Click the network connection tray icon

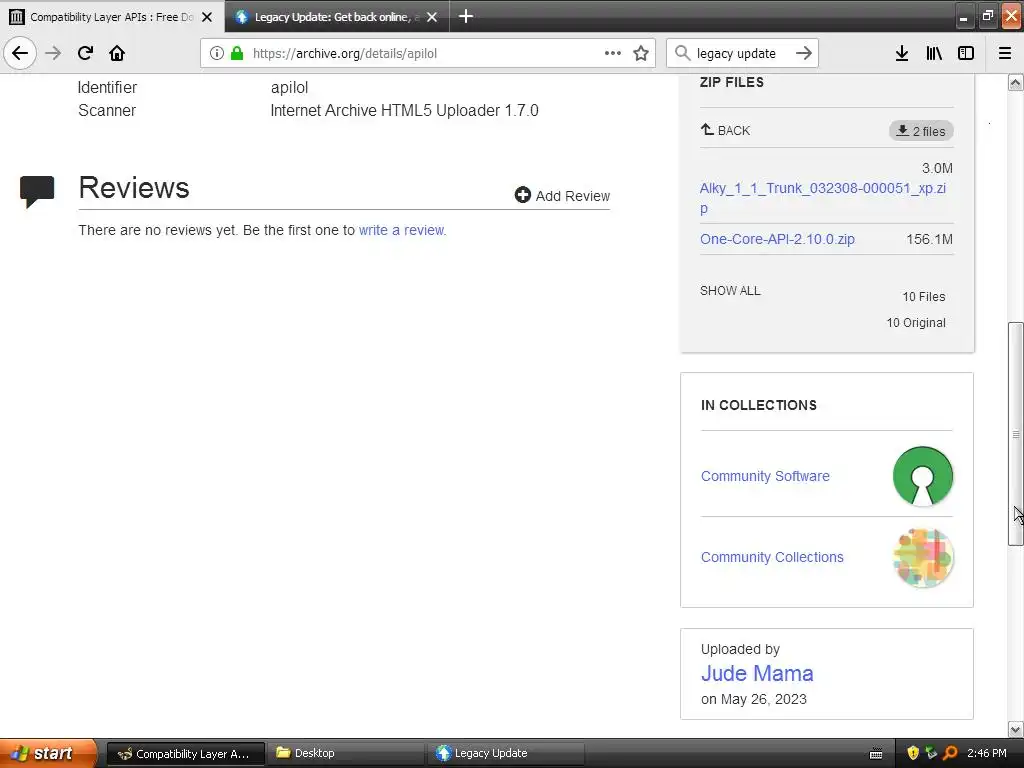click(x=931, y=753)
